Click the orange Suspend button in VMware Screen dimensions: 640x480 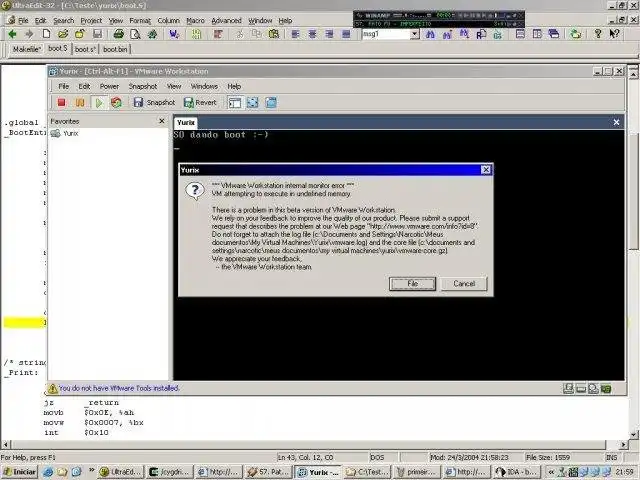[80, 102]
